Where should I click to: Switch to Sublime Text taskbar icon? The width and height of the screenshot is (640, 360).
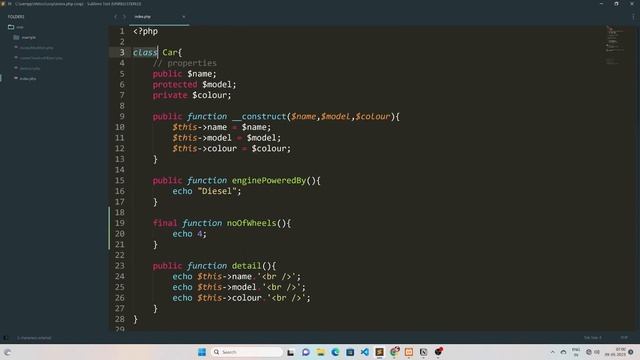click(379, 352)
